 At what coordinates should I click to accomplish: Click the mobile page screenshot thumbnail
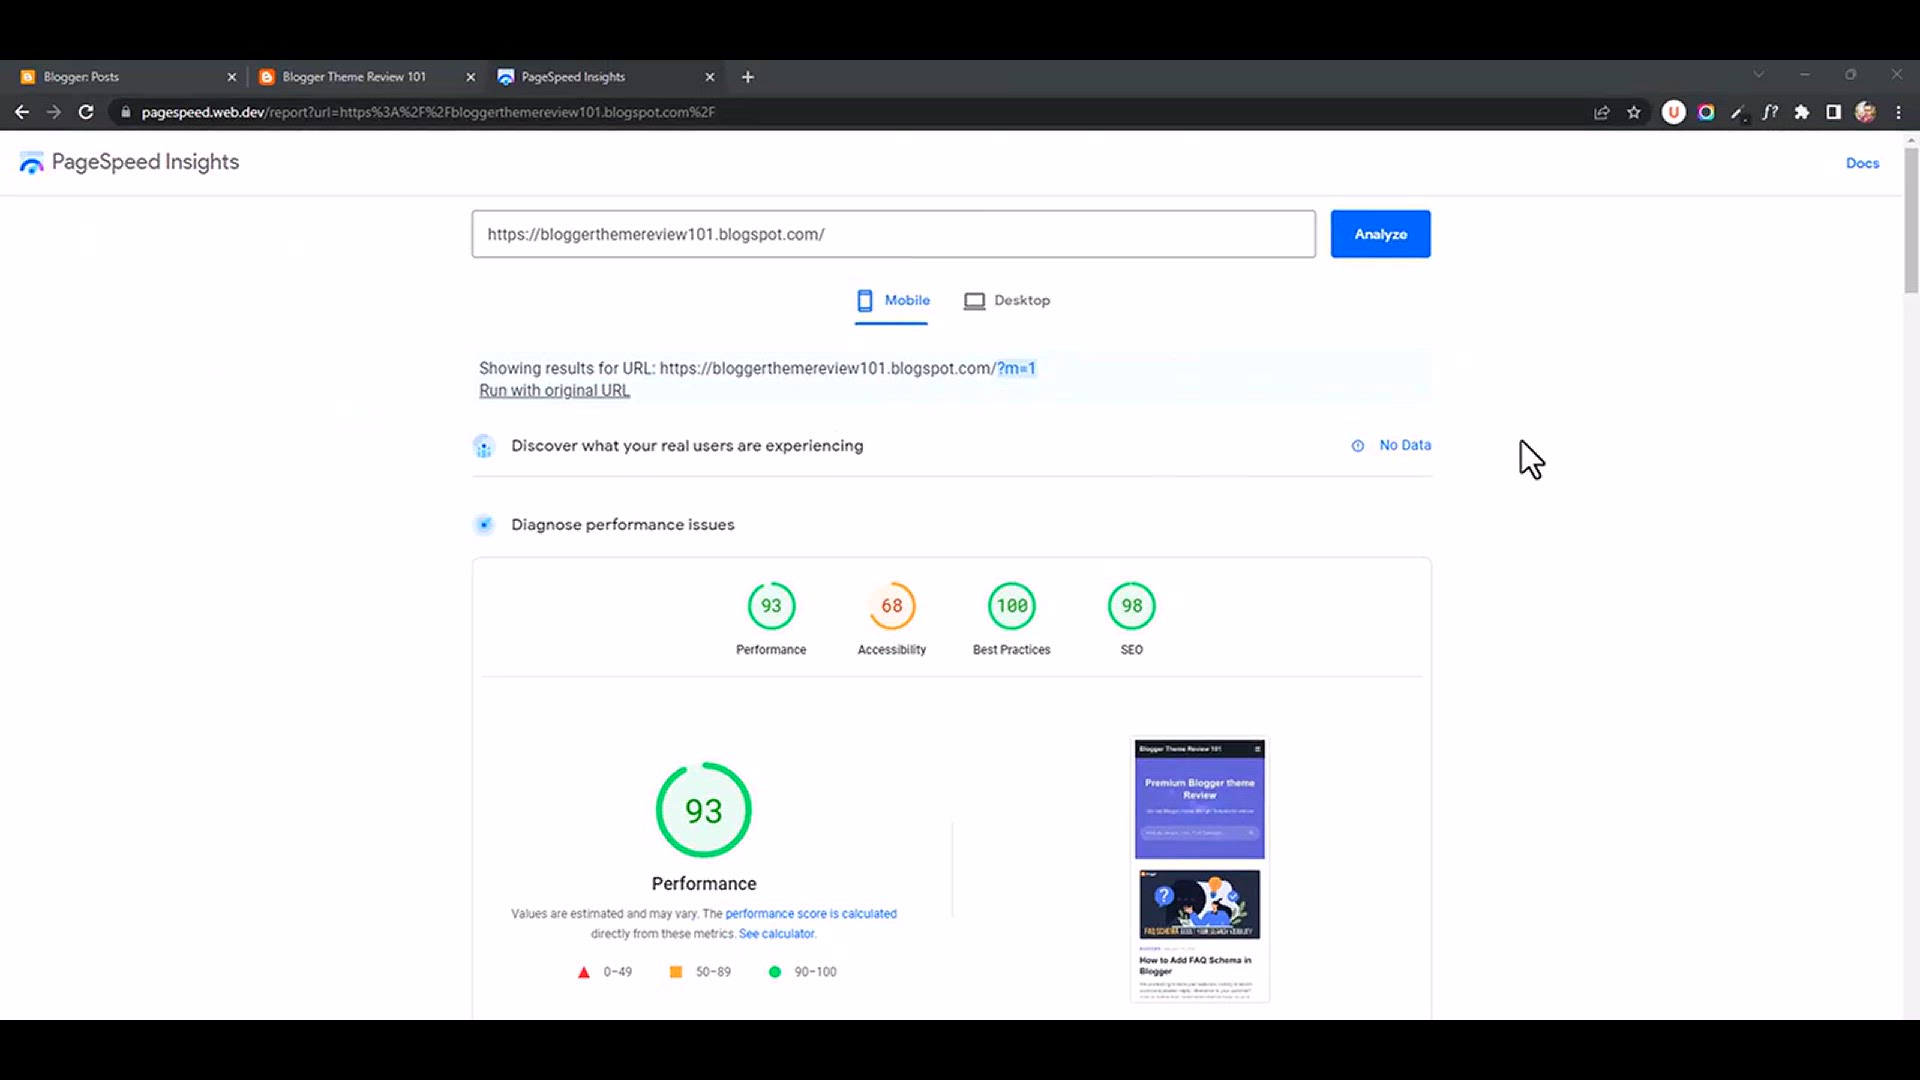1200,870
